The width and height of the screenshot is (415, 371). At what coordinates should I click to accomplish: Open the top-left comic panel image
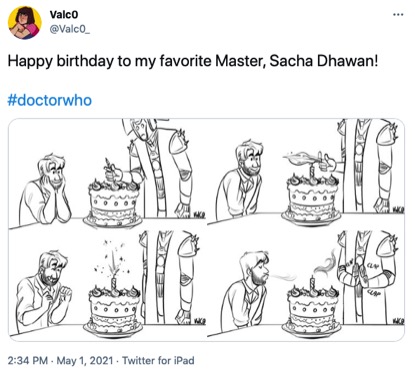pos(107,174)
